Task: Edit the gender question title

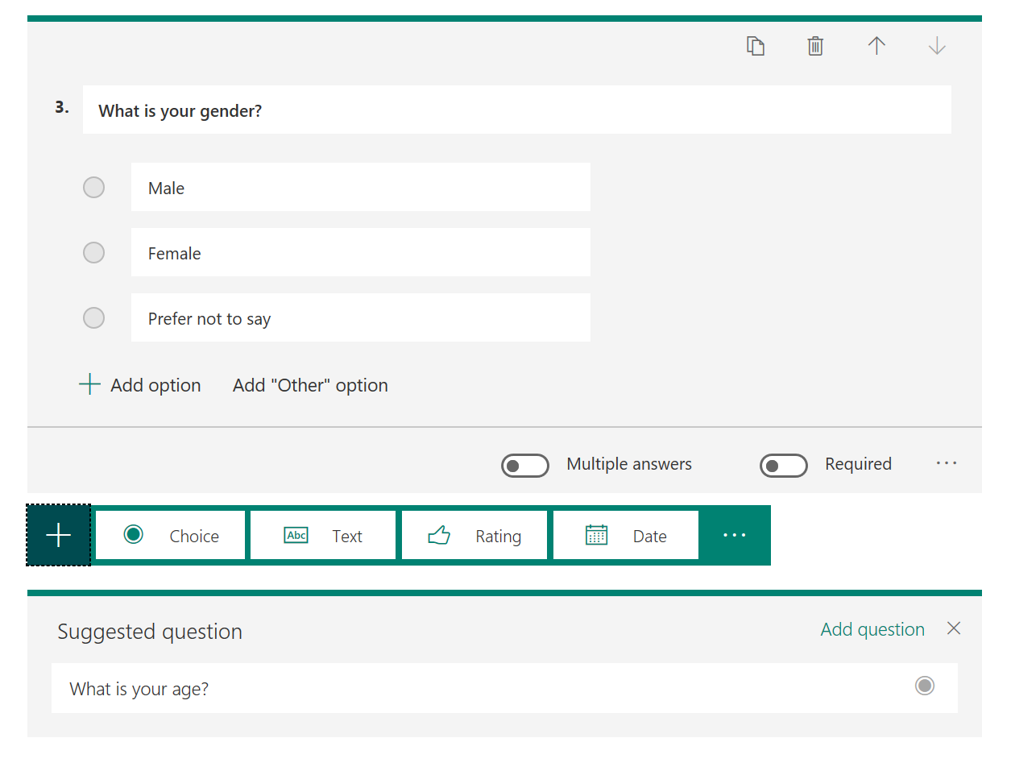Action: tap(517, 109)
